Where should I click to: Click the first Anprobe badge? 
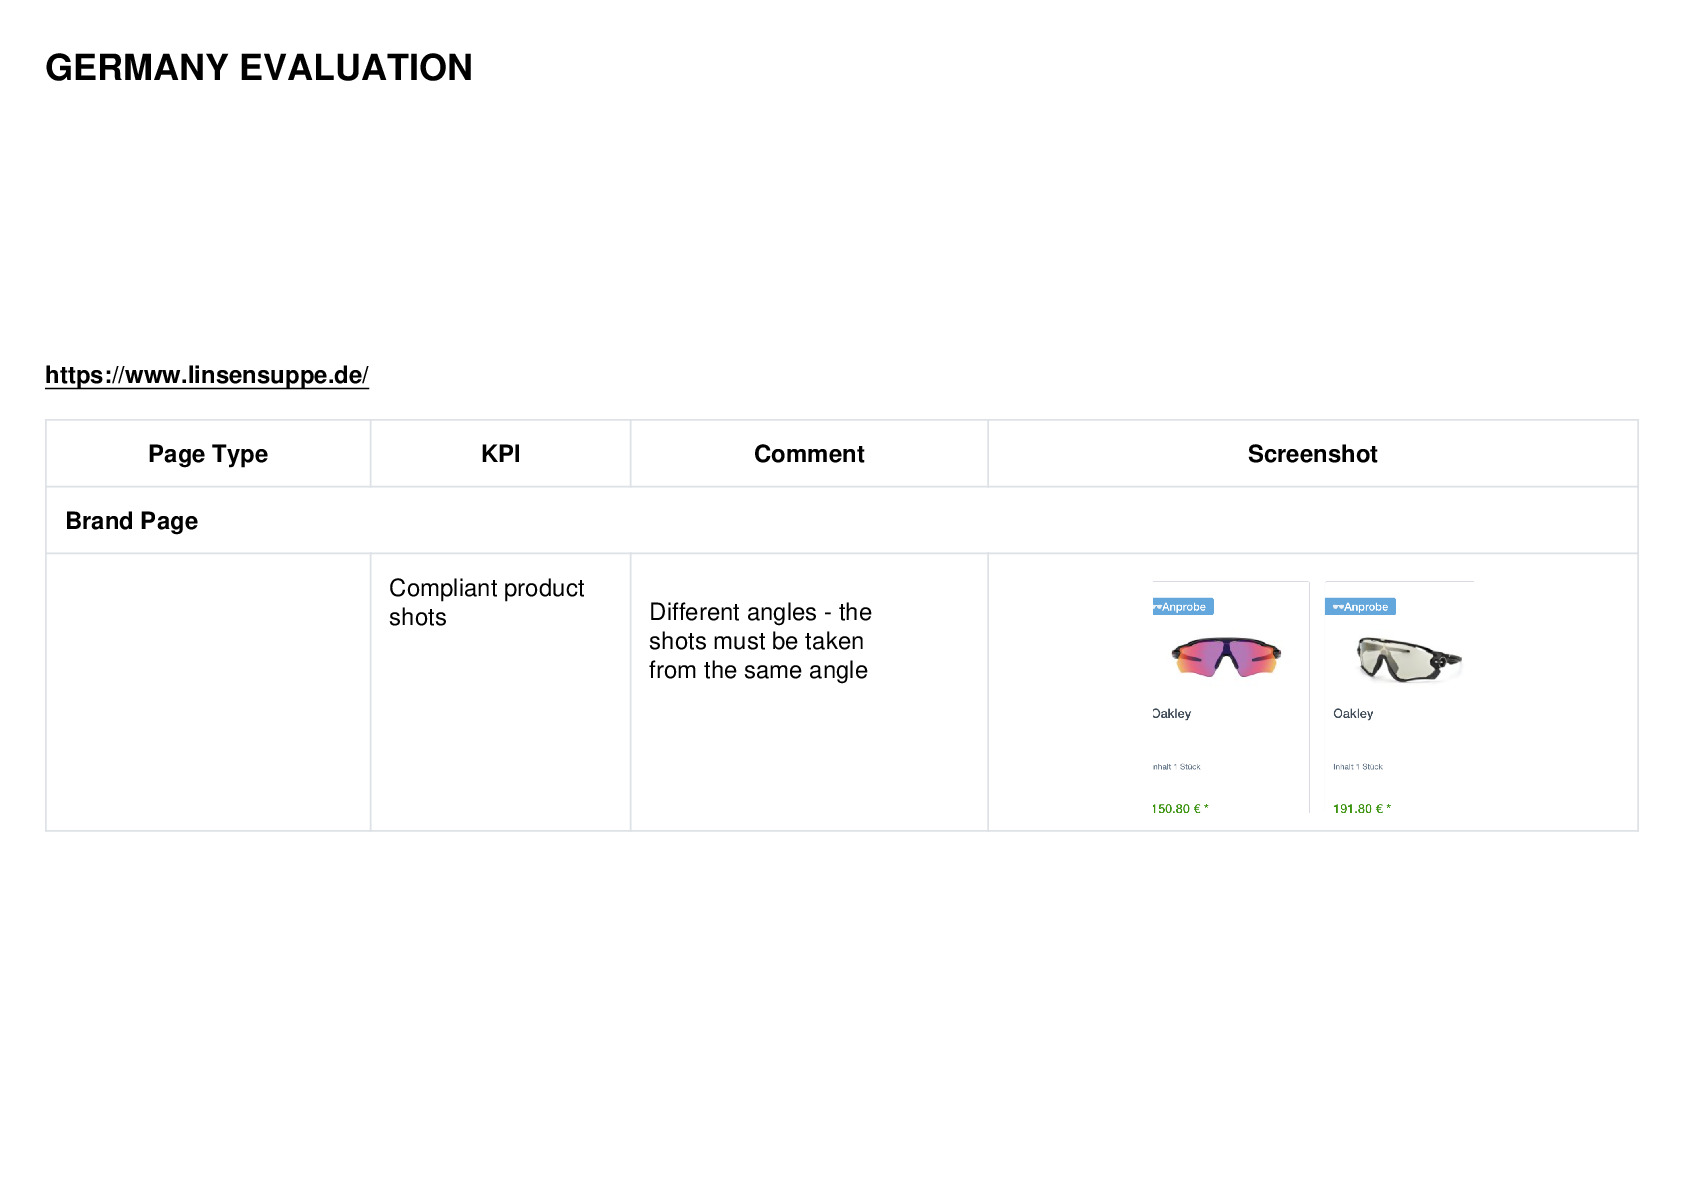[x=1183, y=607]
